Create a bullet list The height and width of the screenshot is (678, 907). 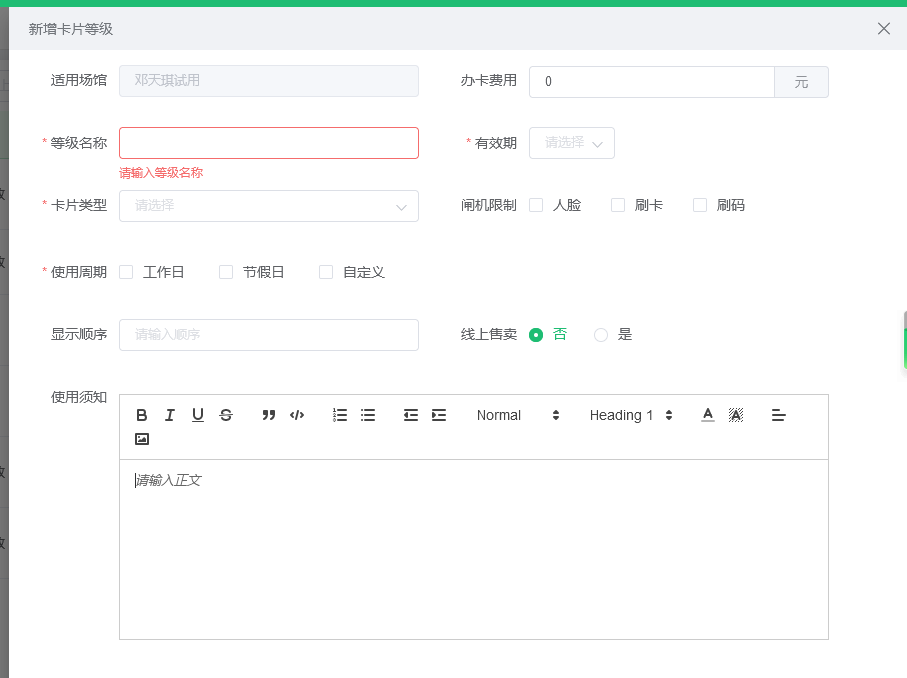point(367,415)
